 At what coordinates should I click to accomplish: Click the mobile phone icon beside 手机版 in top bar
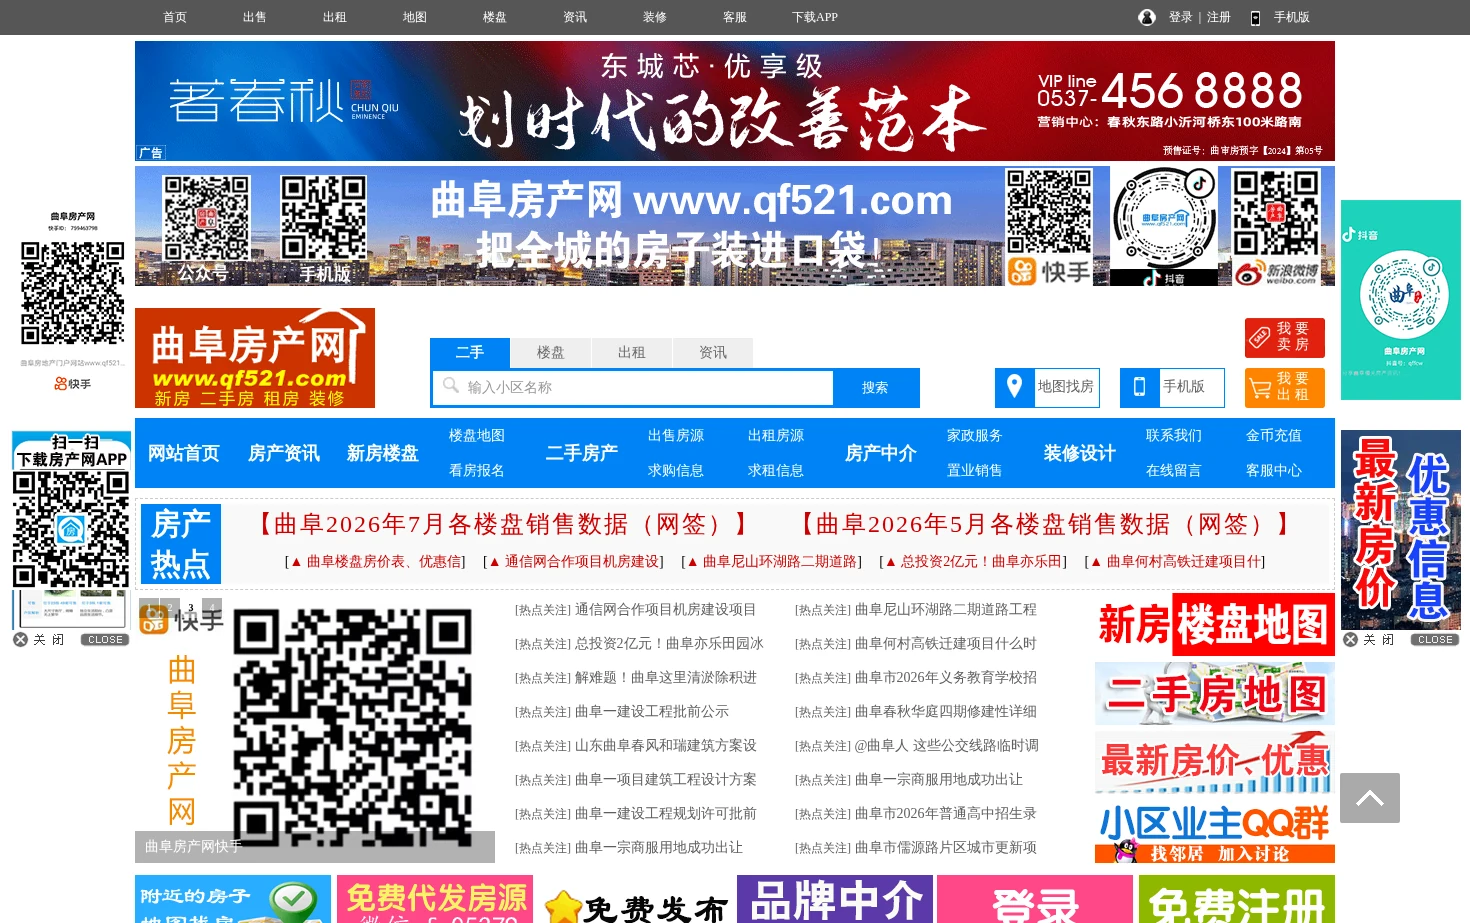(1255, 18)
